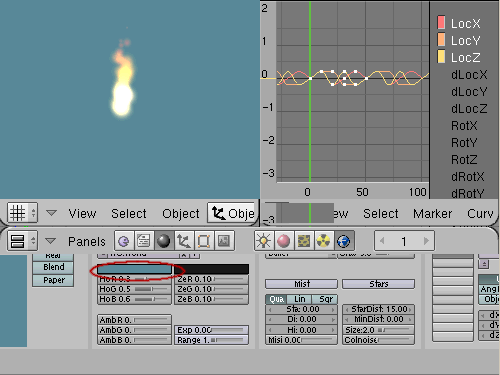The width and height of the screenshot is (500, 375).
Task: Toggle the Mist button
Action: [x=301, y=284]
